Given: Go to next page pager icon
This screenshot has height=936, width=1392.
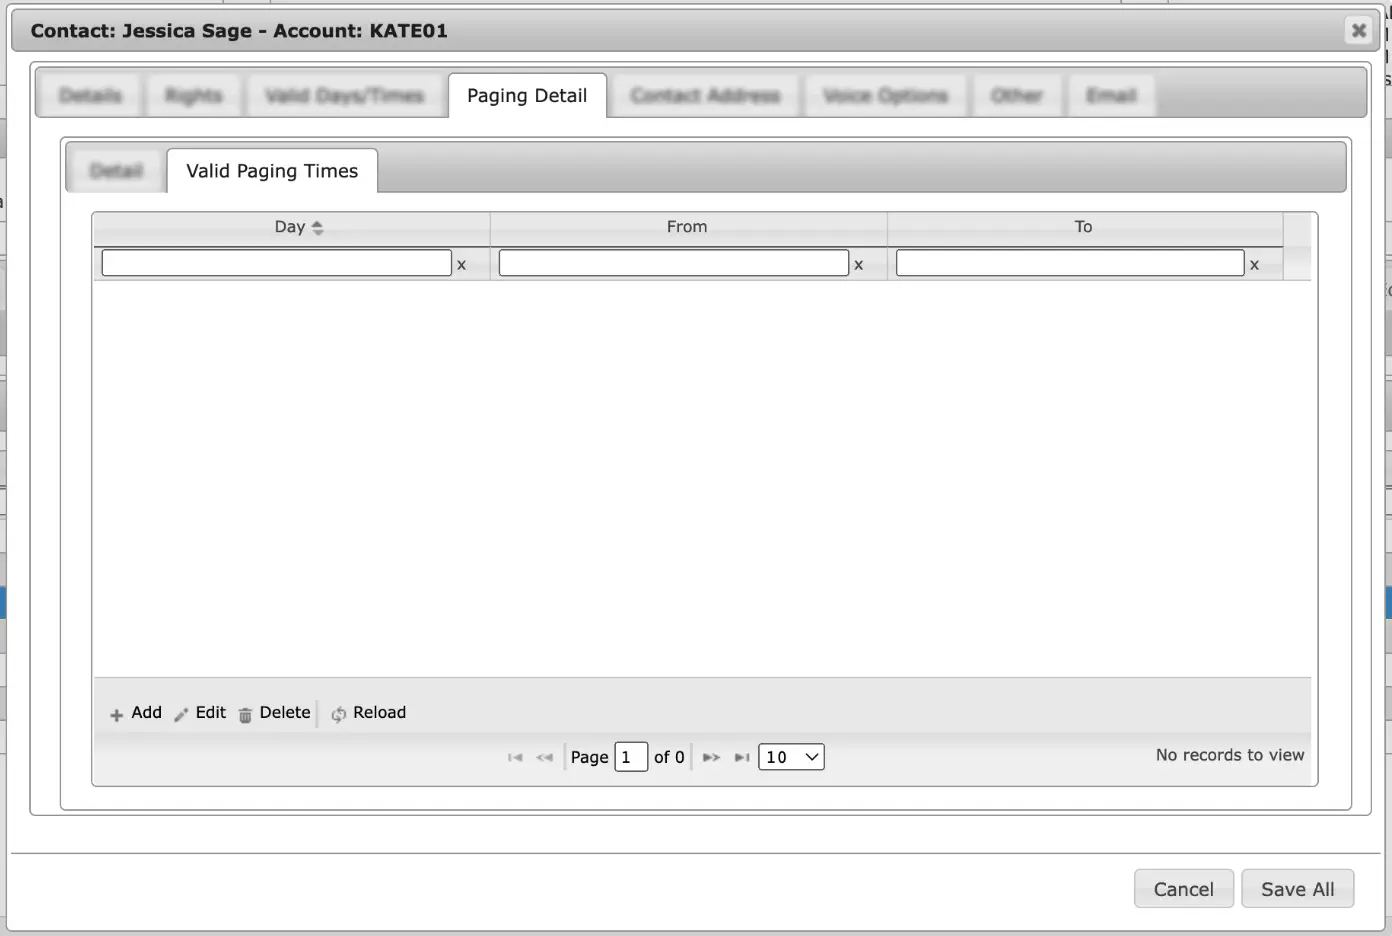Looking at the screenshot, I should tap(711, 758).
